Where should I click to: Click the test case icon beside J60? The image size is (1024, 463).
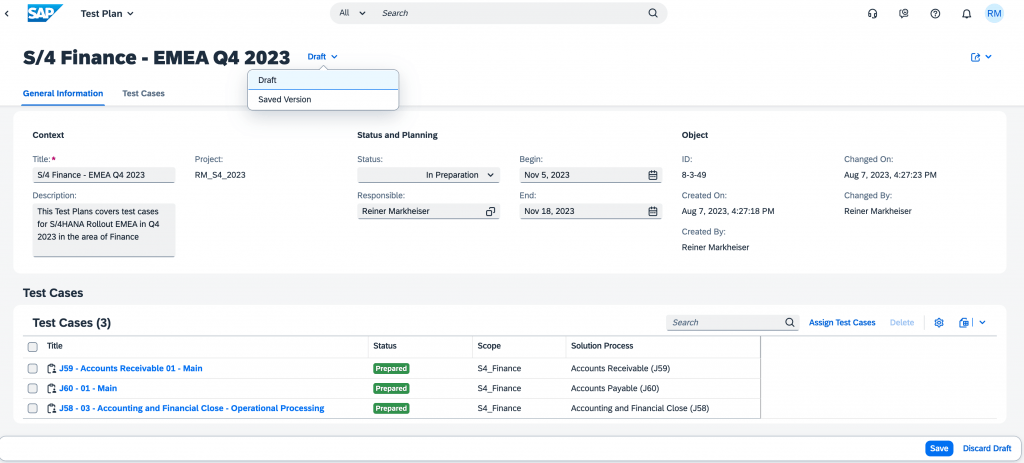pos(52,389)
